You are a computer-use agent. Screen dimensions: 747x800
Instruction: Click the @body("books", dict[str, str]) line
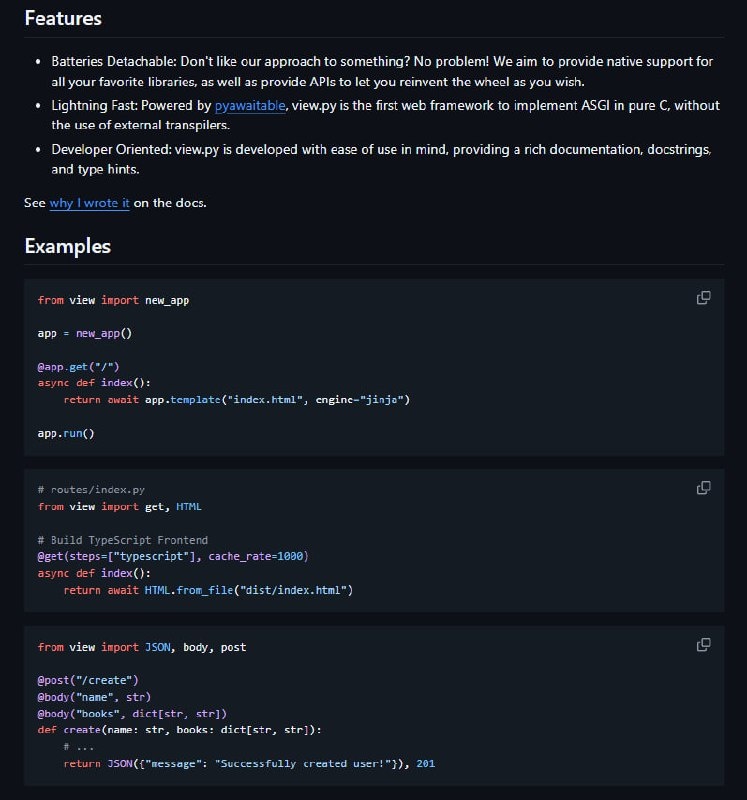pos(132,713)
